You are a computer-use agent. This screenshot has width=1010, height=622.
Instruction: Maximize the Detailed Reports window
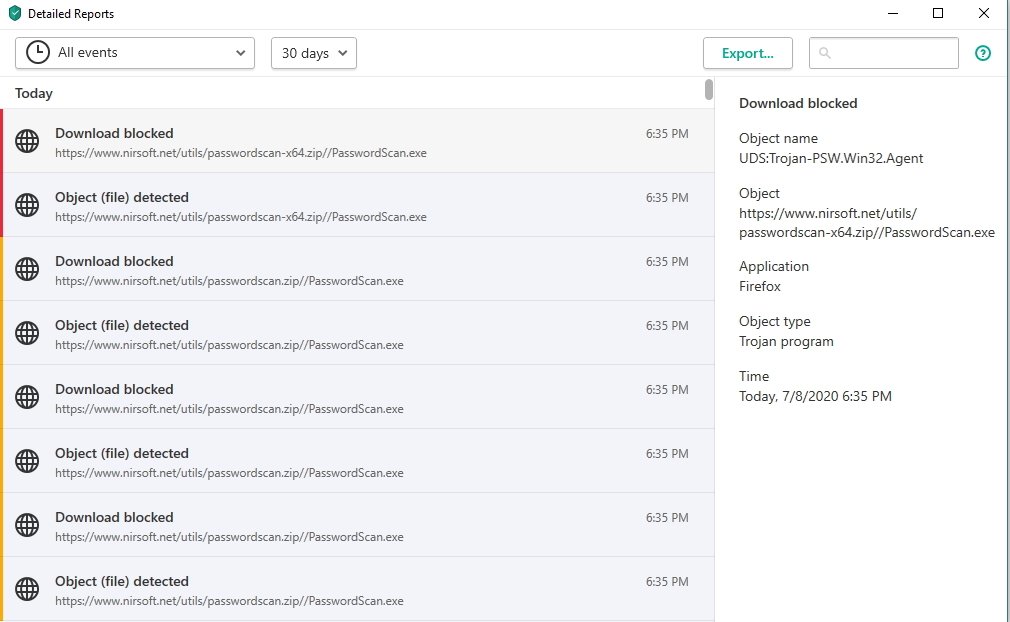(x=938, y=14)
